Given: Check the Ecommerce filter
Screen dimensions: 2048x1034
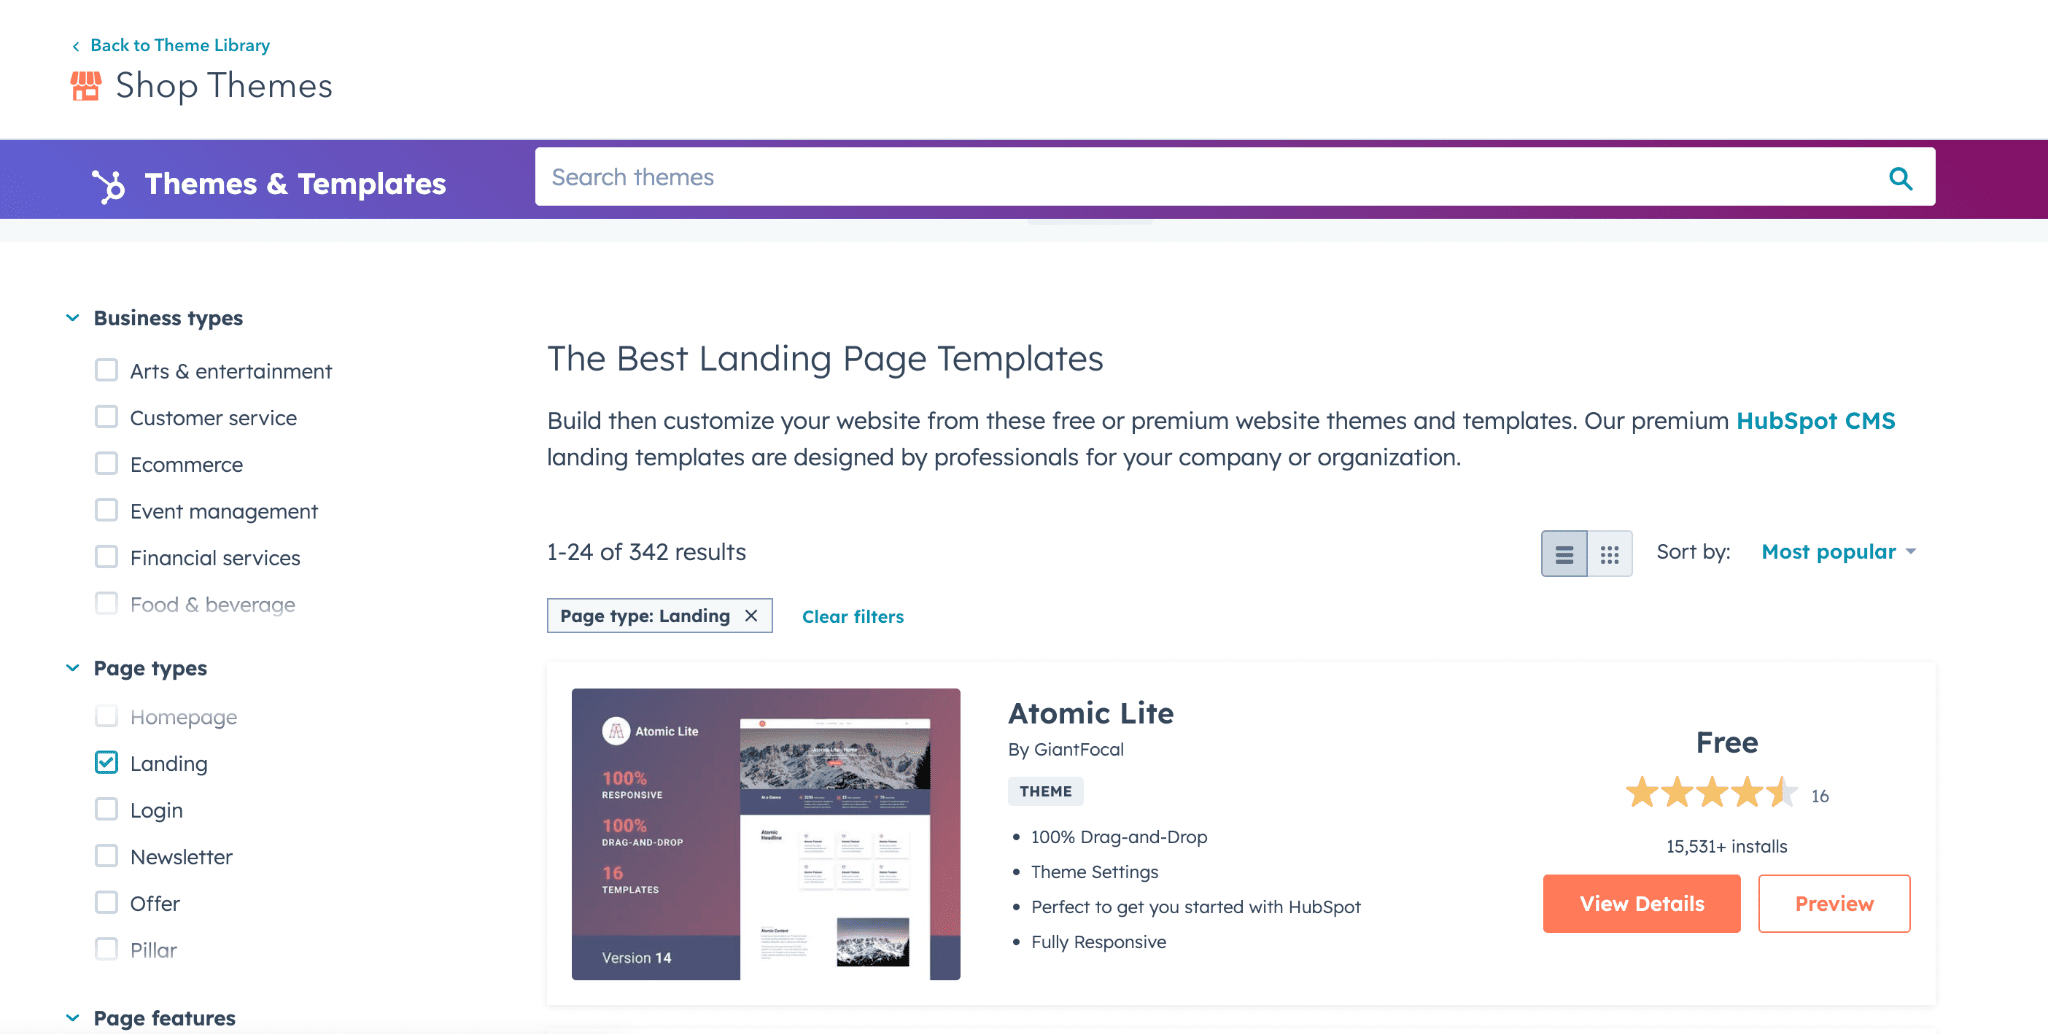Looking at the screenshot, I should pyautogui.click(x=106, y=464).
